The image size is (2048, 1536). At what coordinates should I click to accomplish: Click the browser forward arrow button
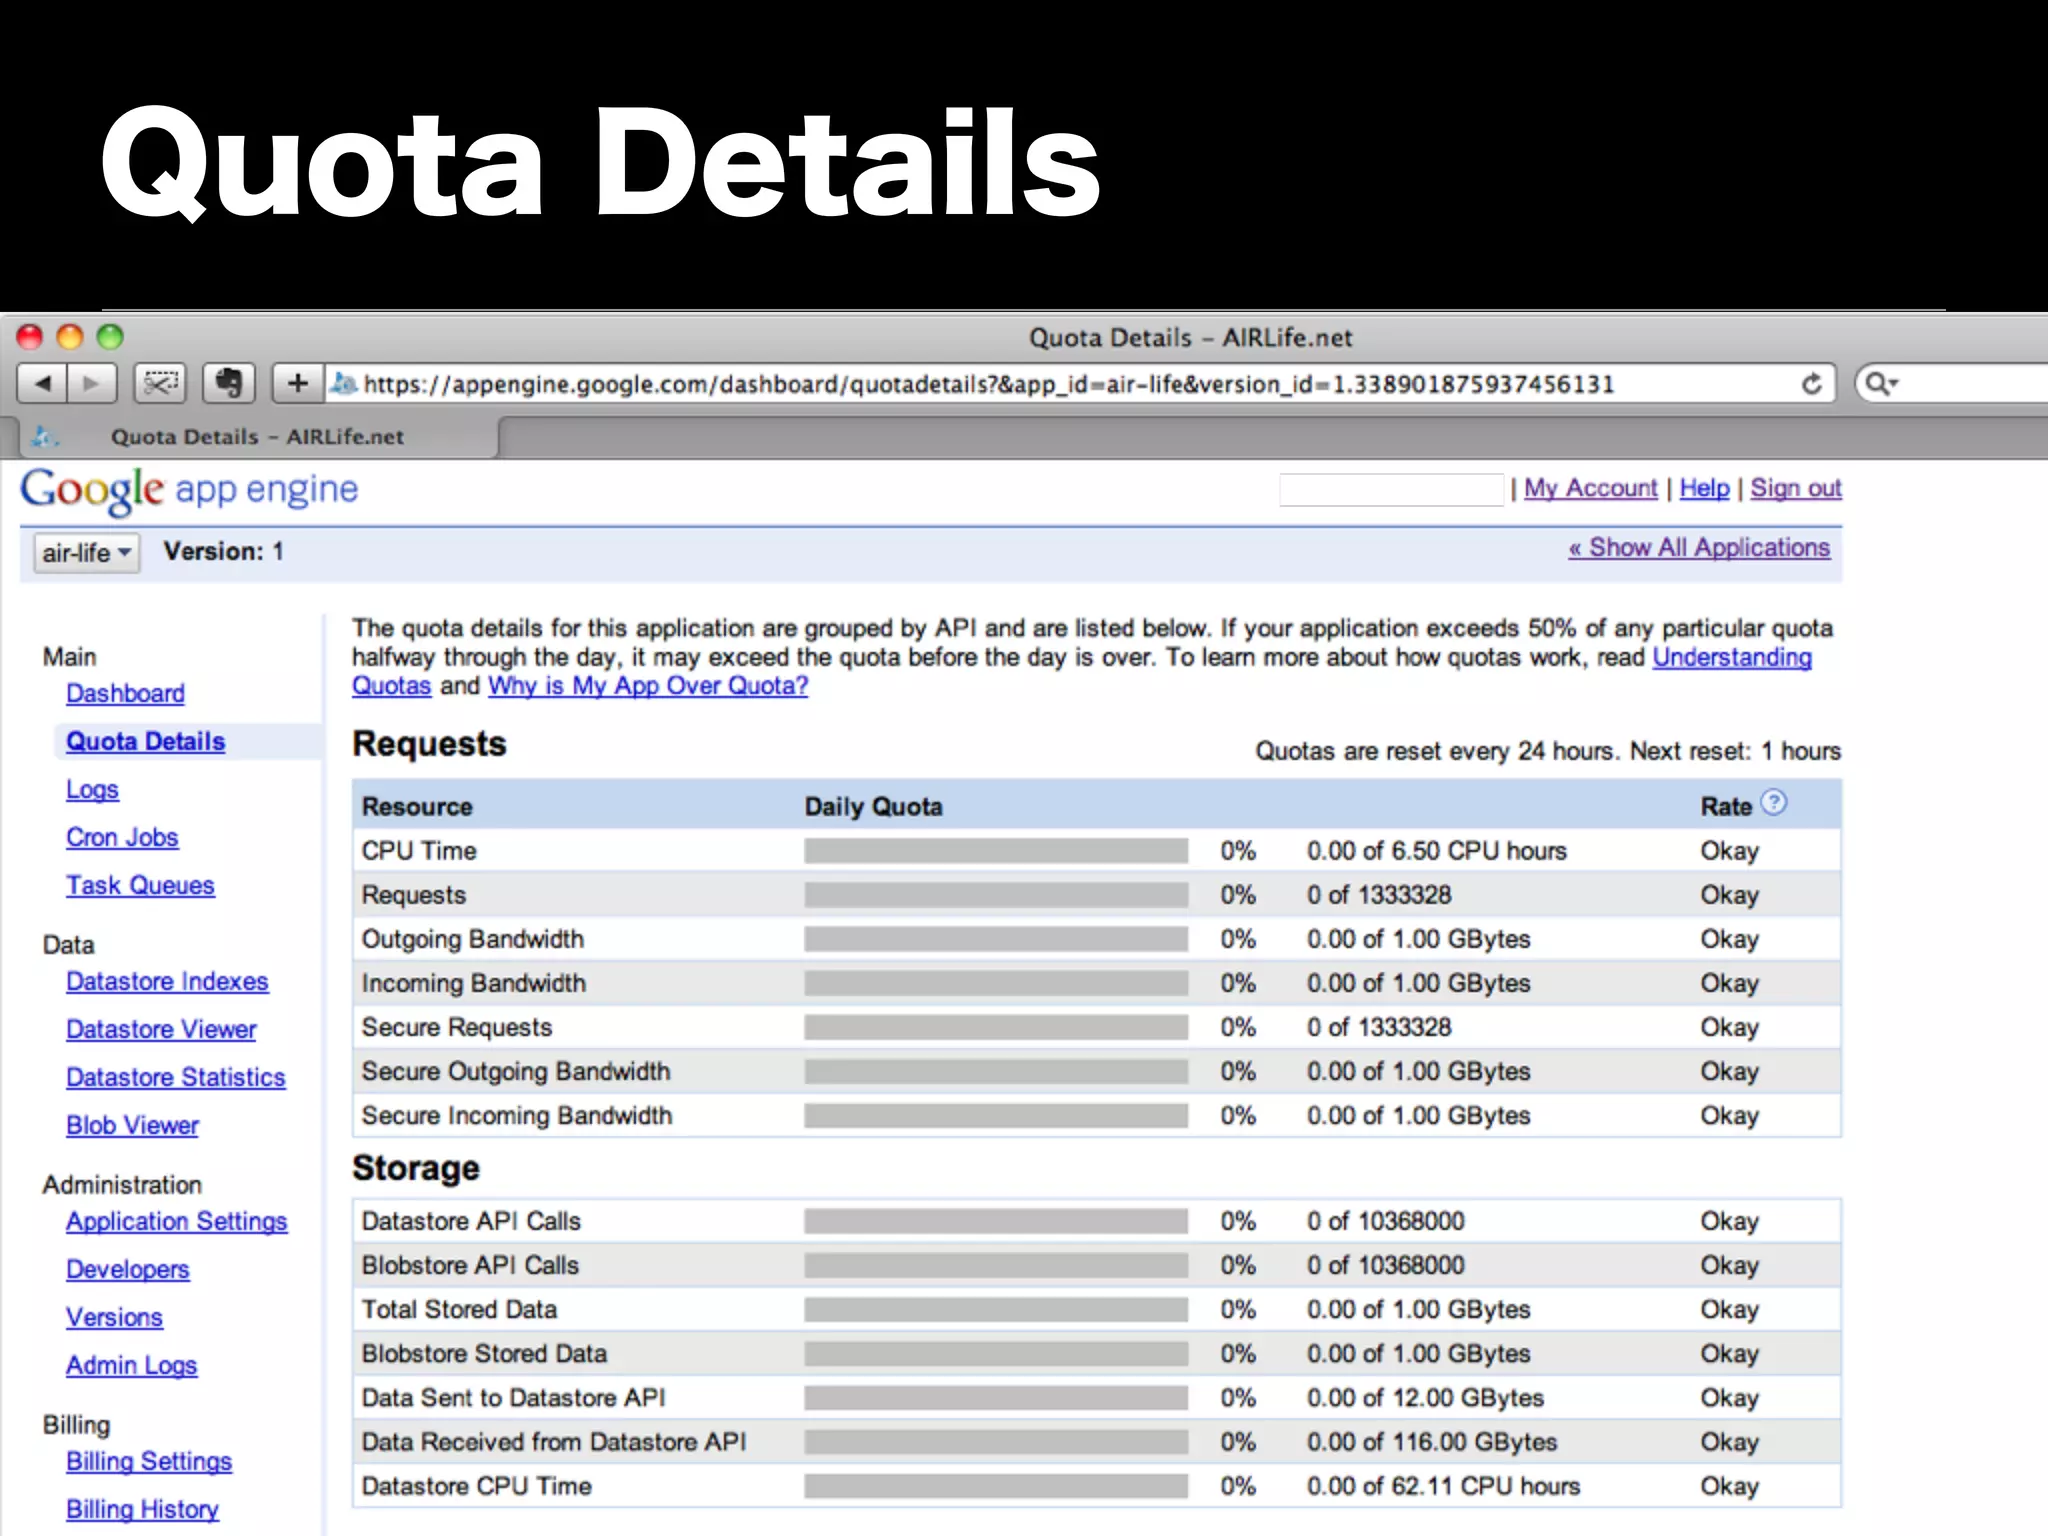click(x=92, y=384)
